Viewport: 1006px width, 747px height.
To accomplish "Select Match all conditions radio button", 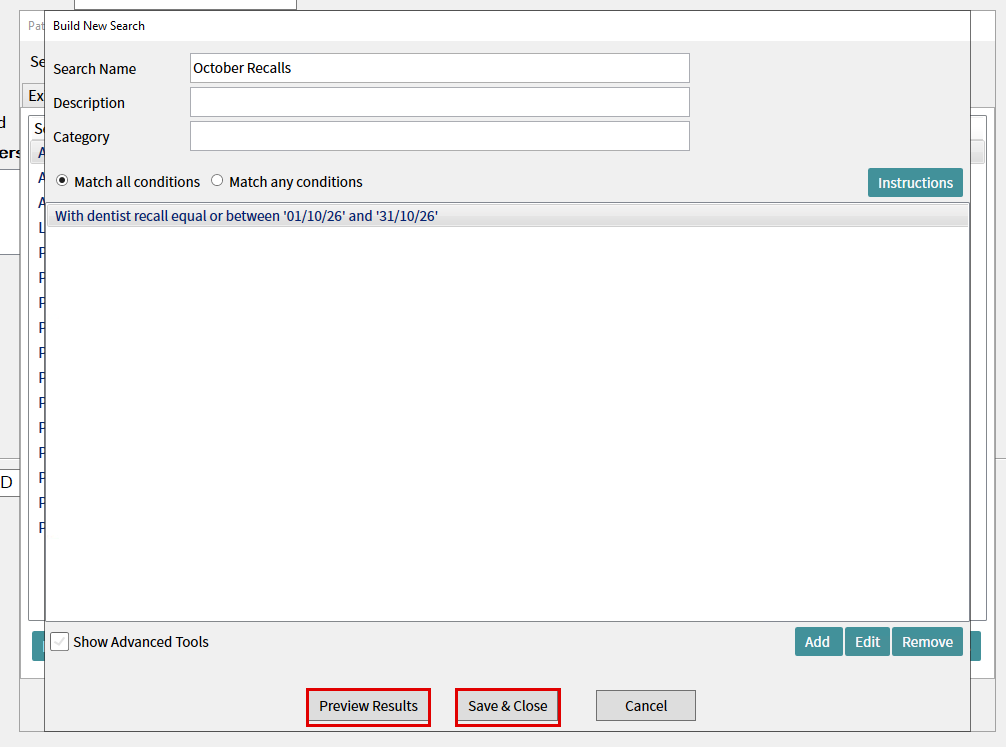I will 62,181.
